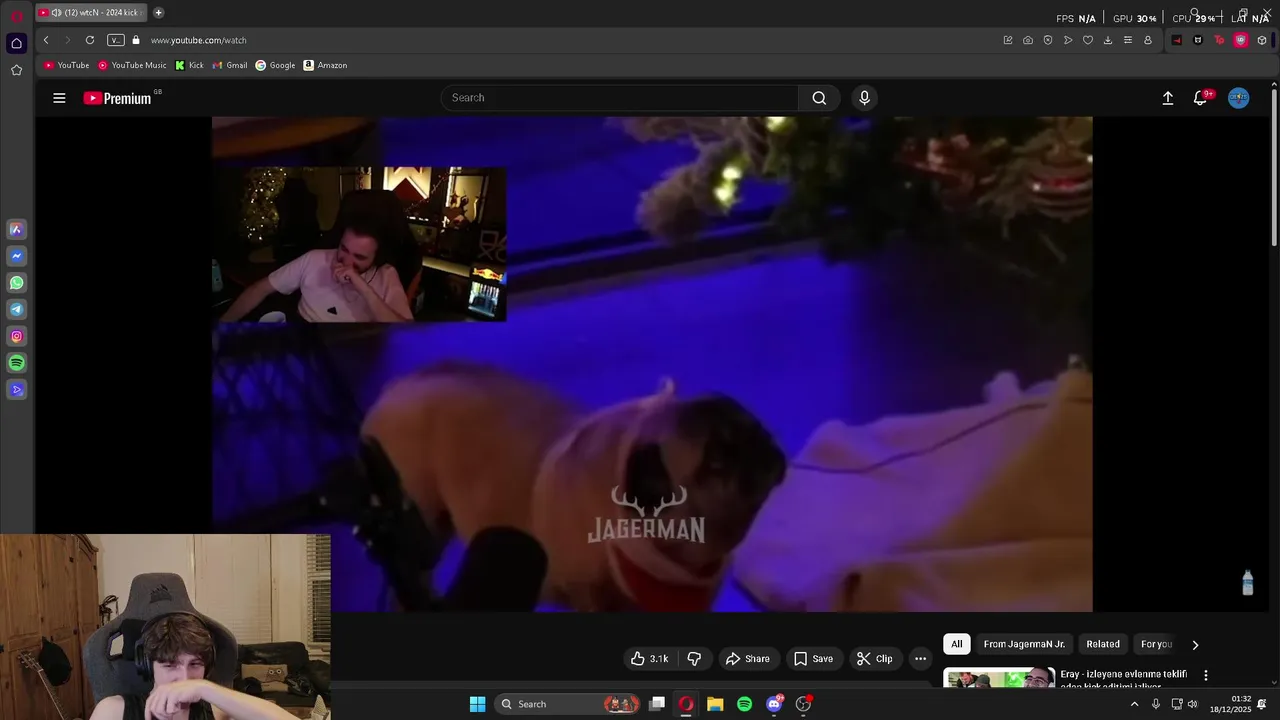The height and width of the screenshot is (720, 1280).
Task: Open the Opera menu logo
Action: (16, 15)
